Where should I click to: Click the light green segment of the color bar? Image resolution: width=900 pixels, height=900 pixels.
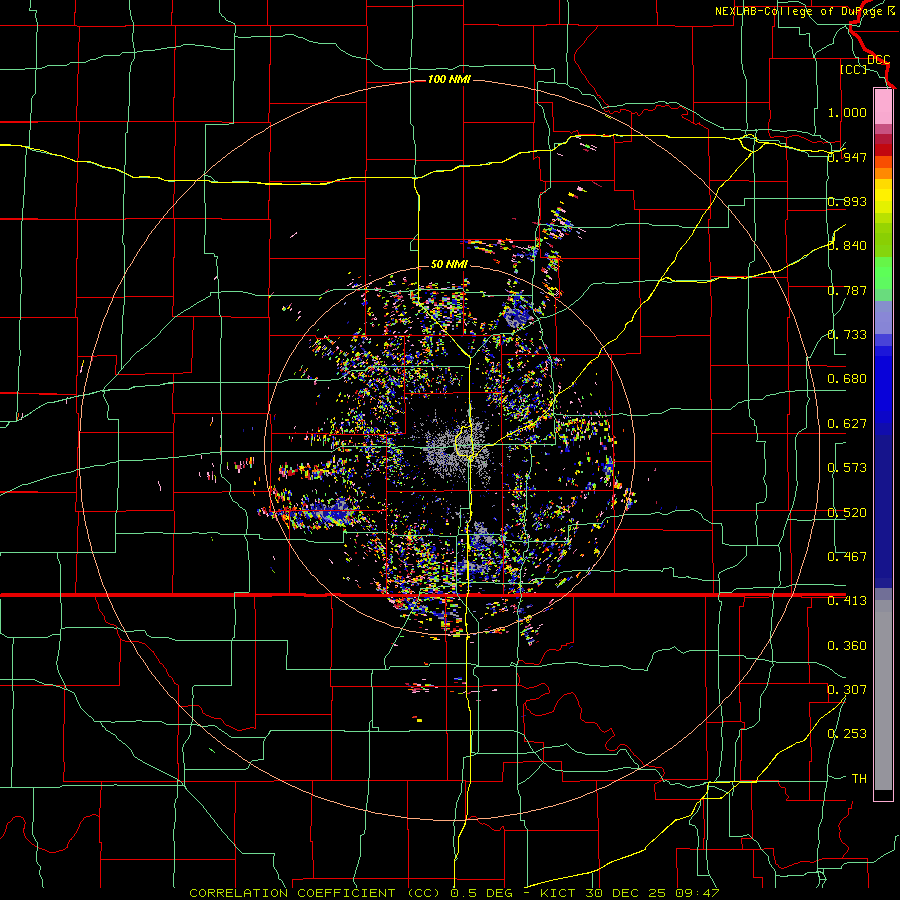(x=883, y=273)
